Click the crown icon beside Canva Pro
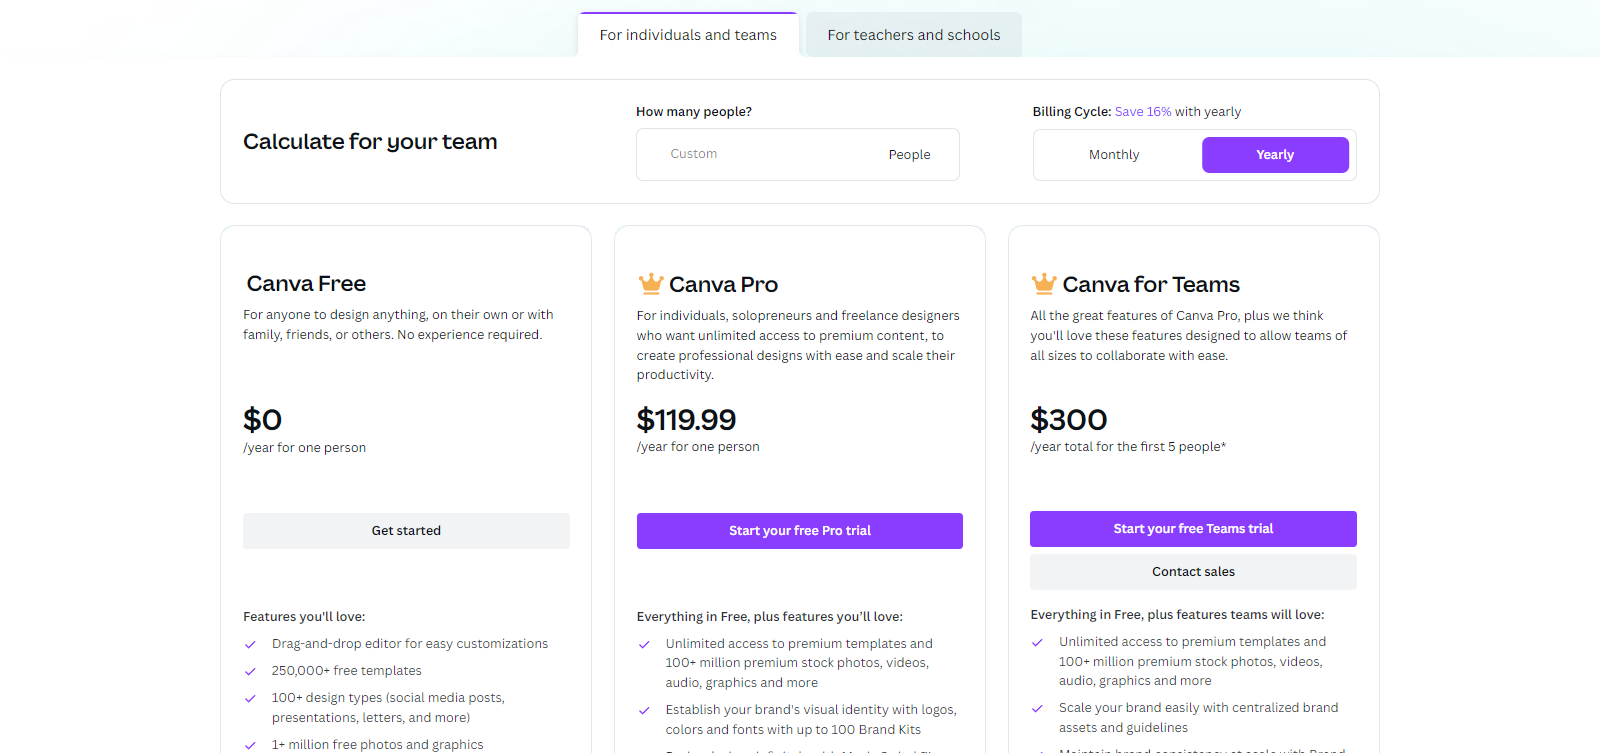The height and width of the screenshot is (753, 1600). [x=651, y=284]
